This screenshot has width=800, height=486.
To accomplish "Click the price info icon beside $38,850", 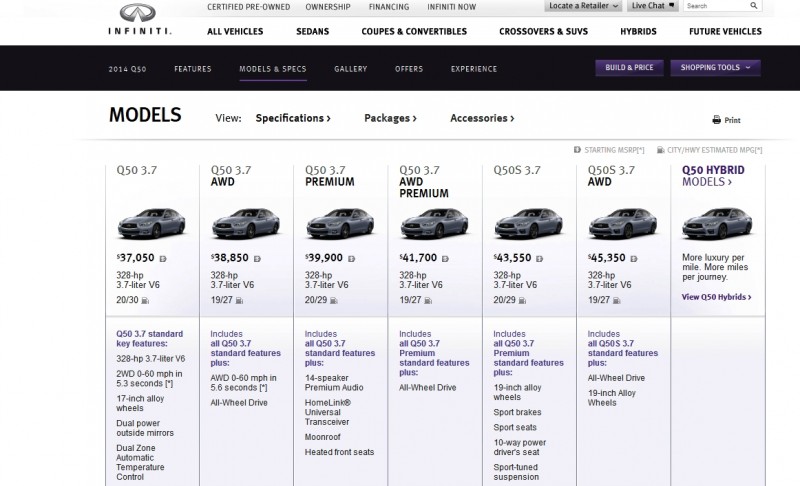I will coord(257,259).
